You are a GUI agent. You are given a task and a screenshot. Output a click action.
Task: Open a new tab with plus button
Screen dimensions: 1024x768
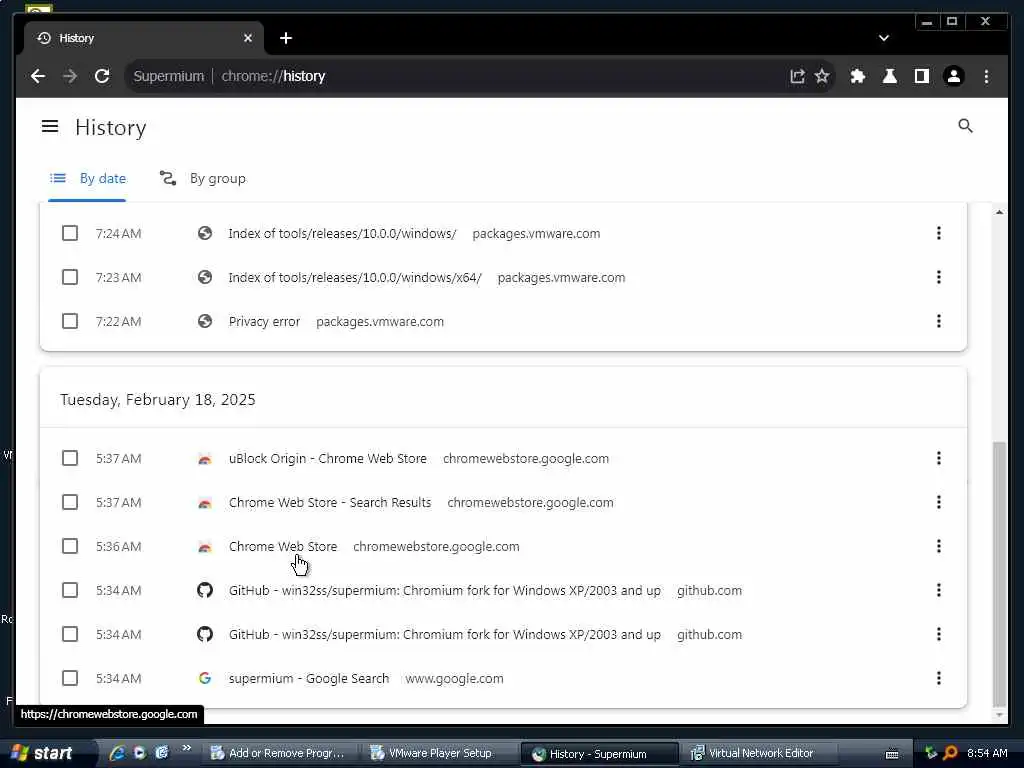point(285,38)
